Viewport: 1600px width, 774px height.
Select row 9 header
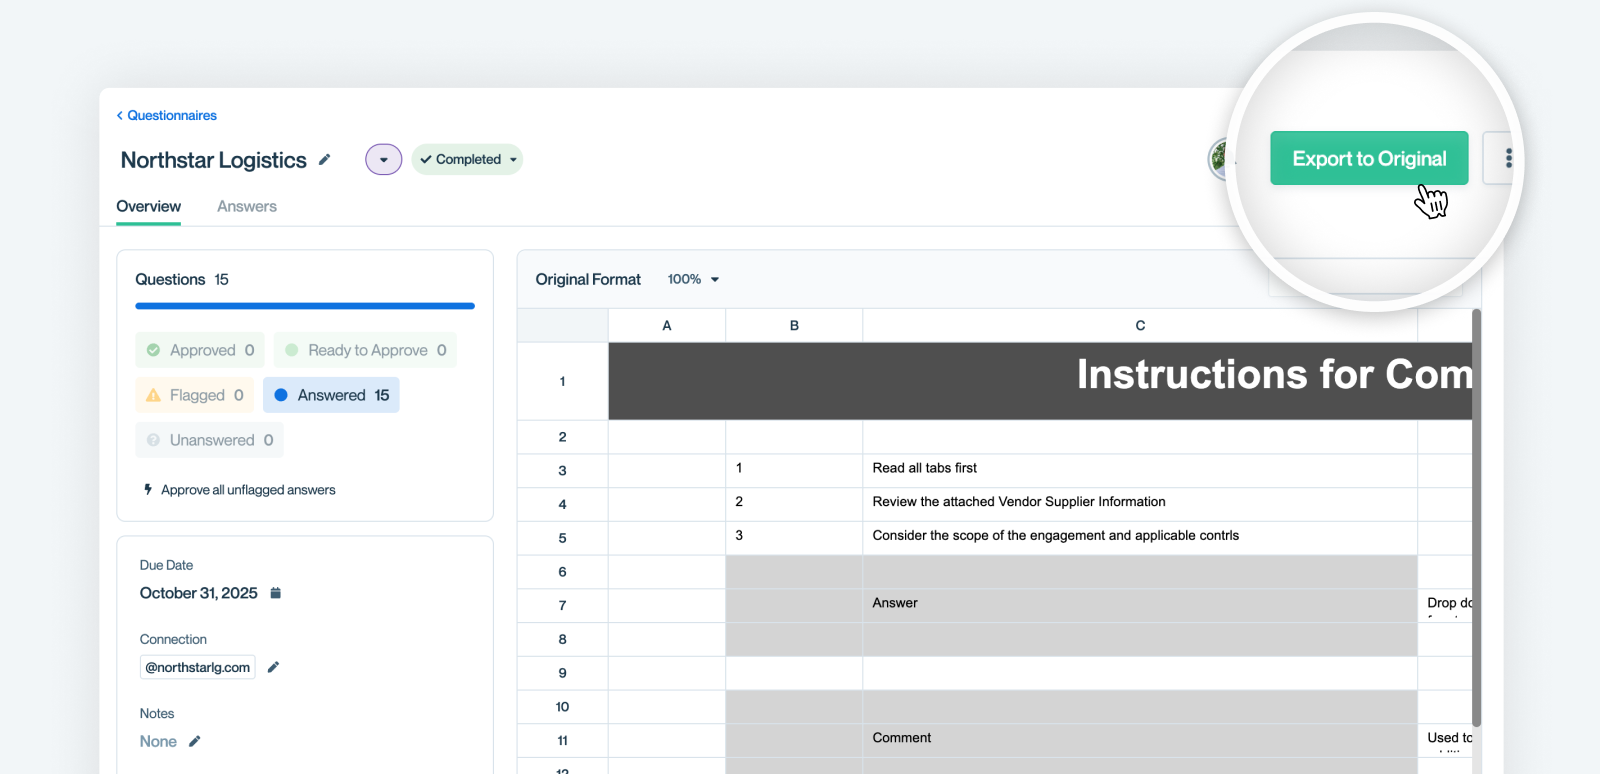pos(563,673)
